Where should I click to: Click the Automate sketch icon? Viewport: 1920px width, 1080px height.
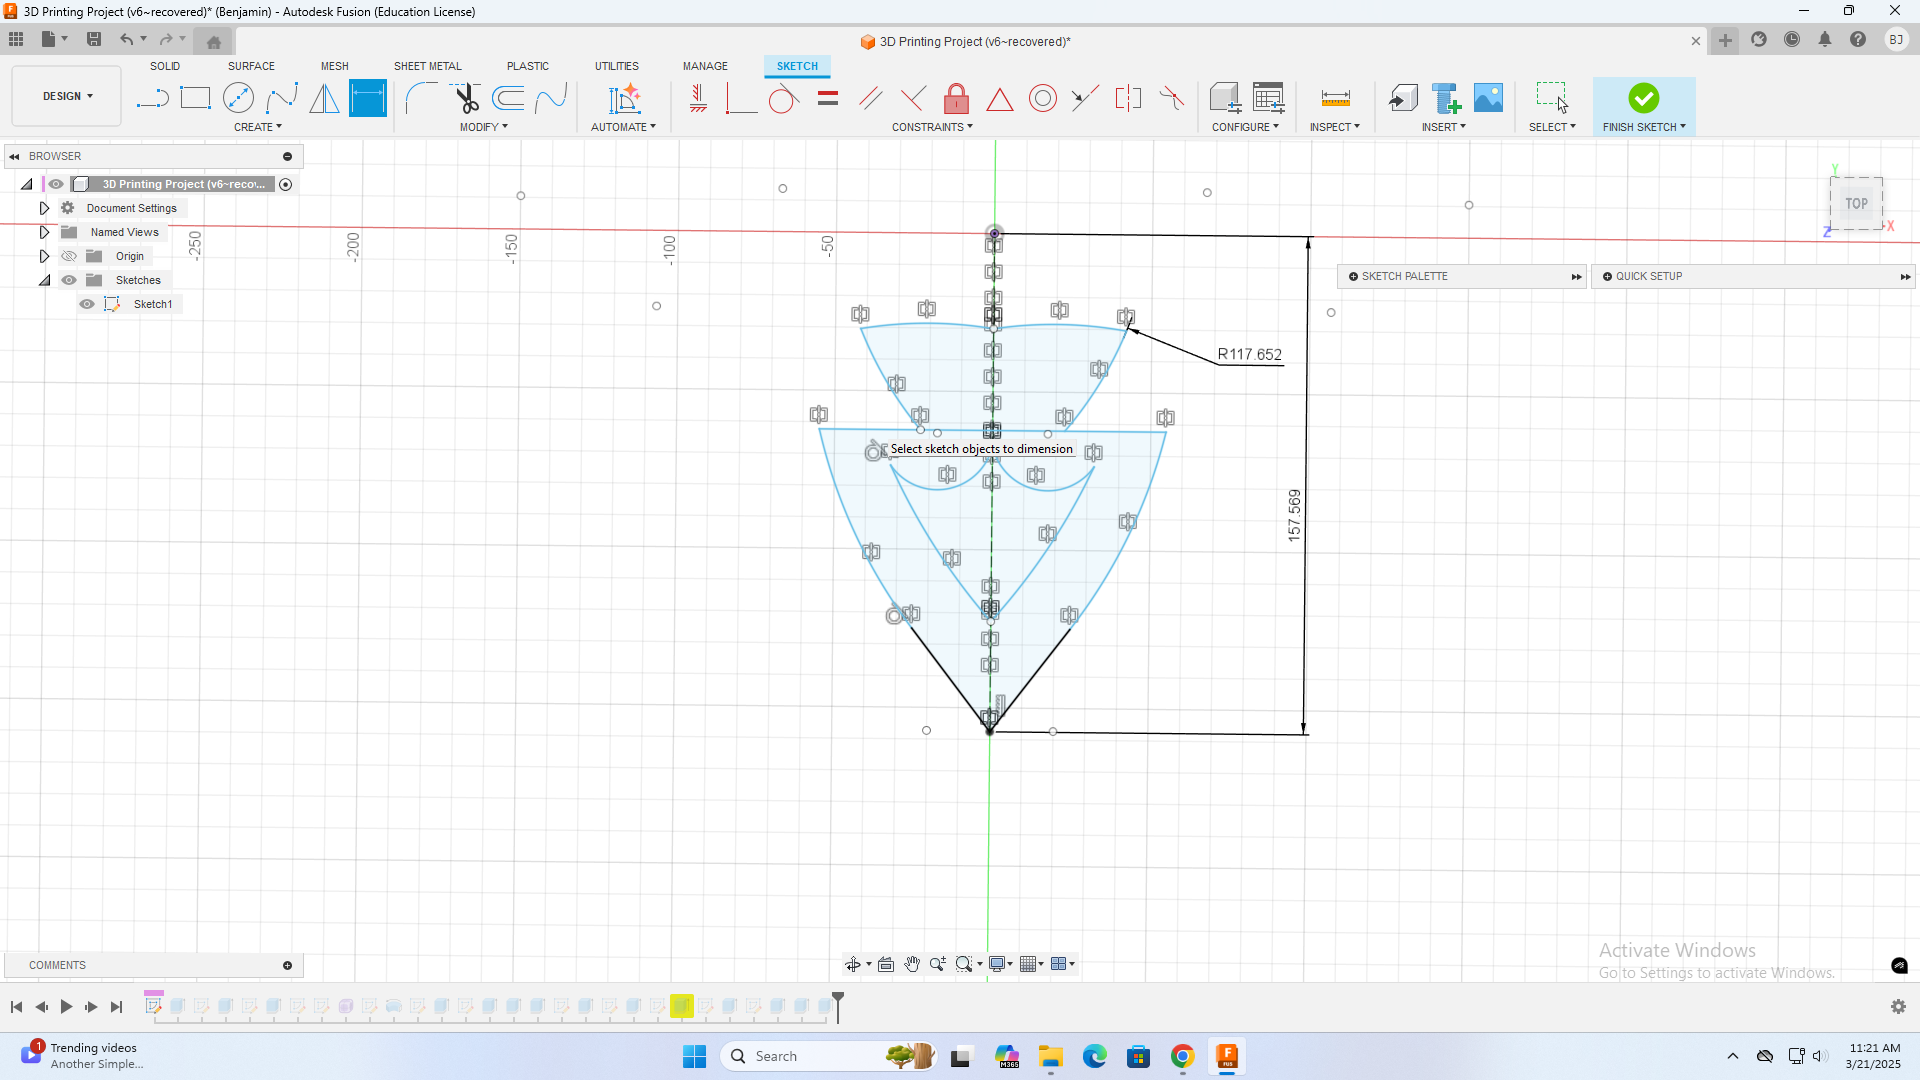coord(624,98)
